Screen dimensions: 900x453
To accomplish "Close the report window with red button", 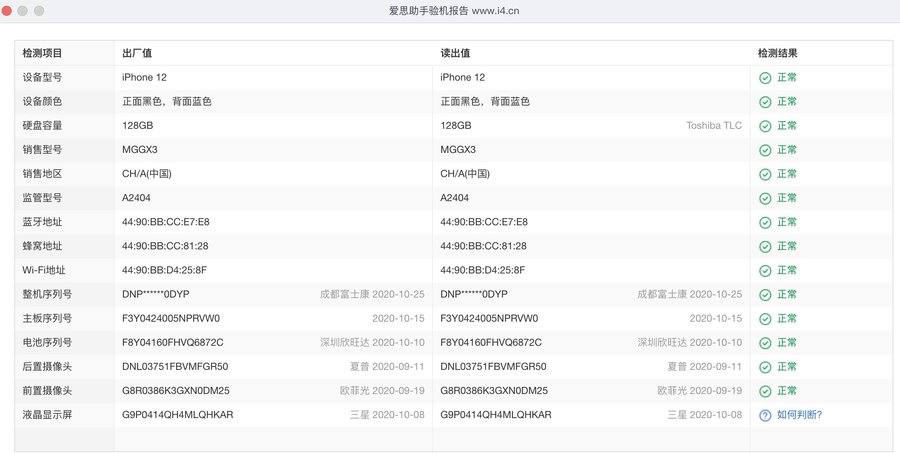I will [6, 11].
